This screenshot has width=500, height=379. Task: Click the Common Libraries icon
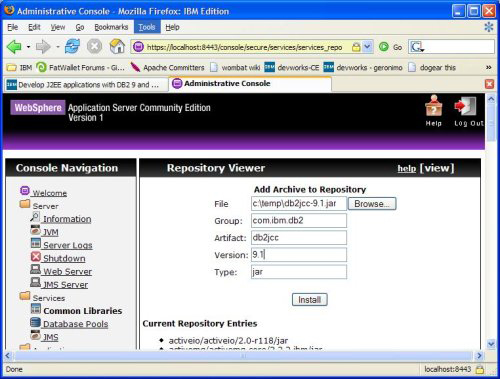tap(36, 309)
